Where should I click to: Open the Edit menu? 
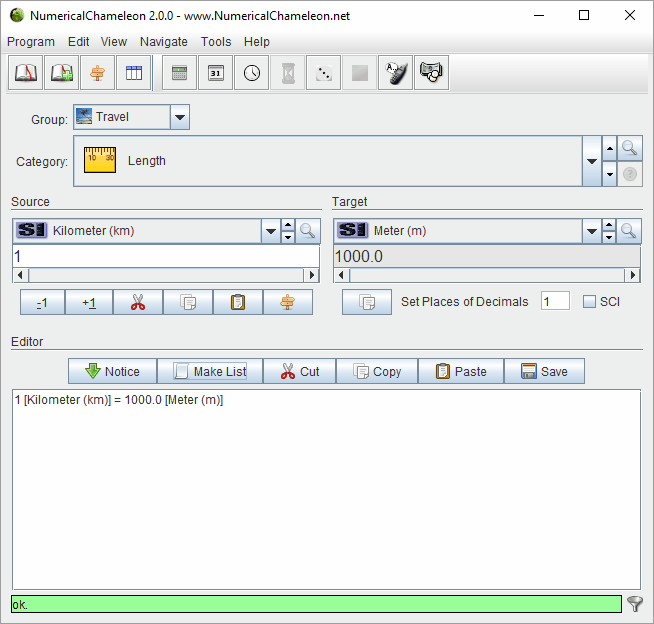pyautogui.click(x=78, y=42)
